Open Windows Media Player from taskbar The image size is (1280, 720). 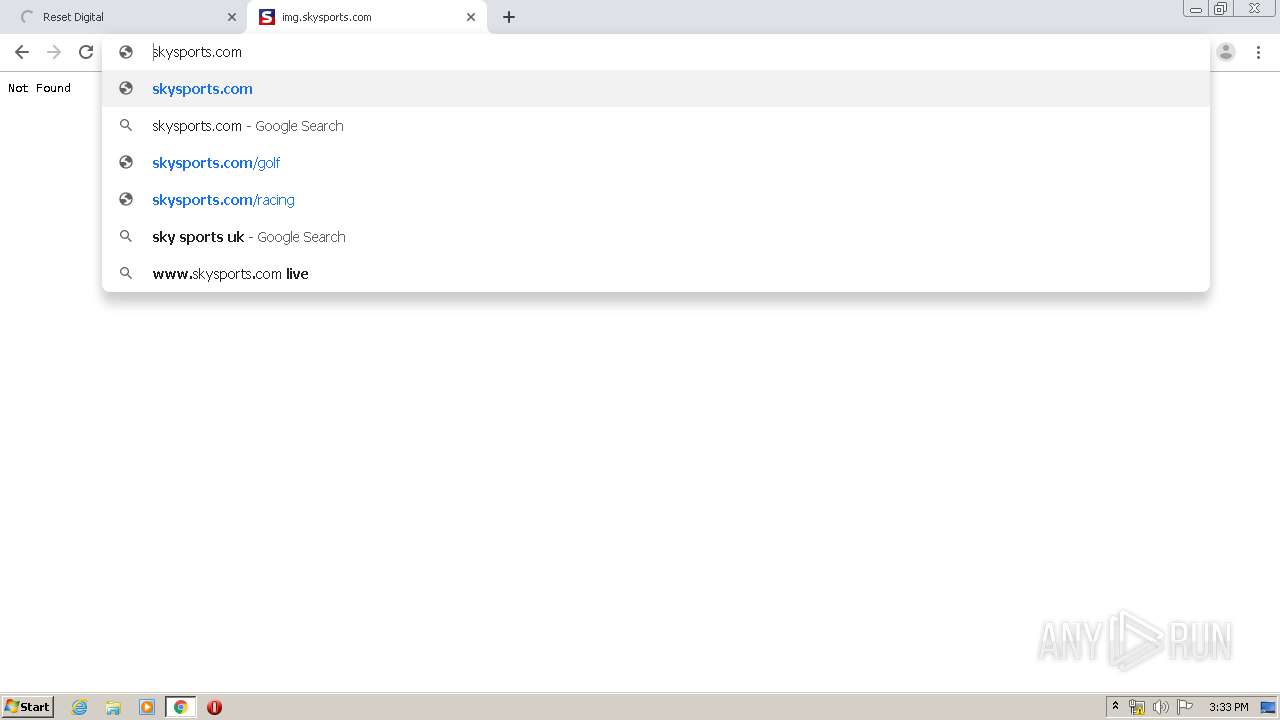pyautogui.click(x=147, y=707)
